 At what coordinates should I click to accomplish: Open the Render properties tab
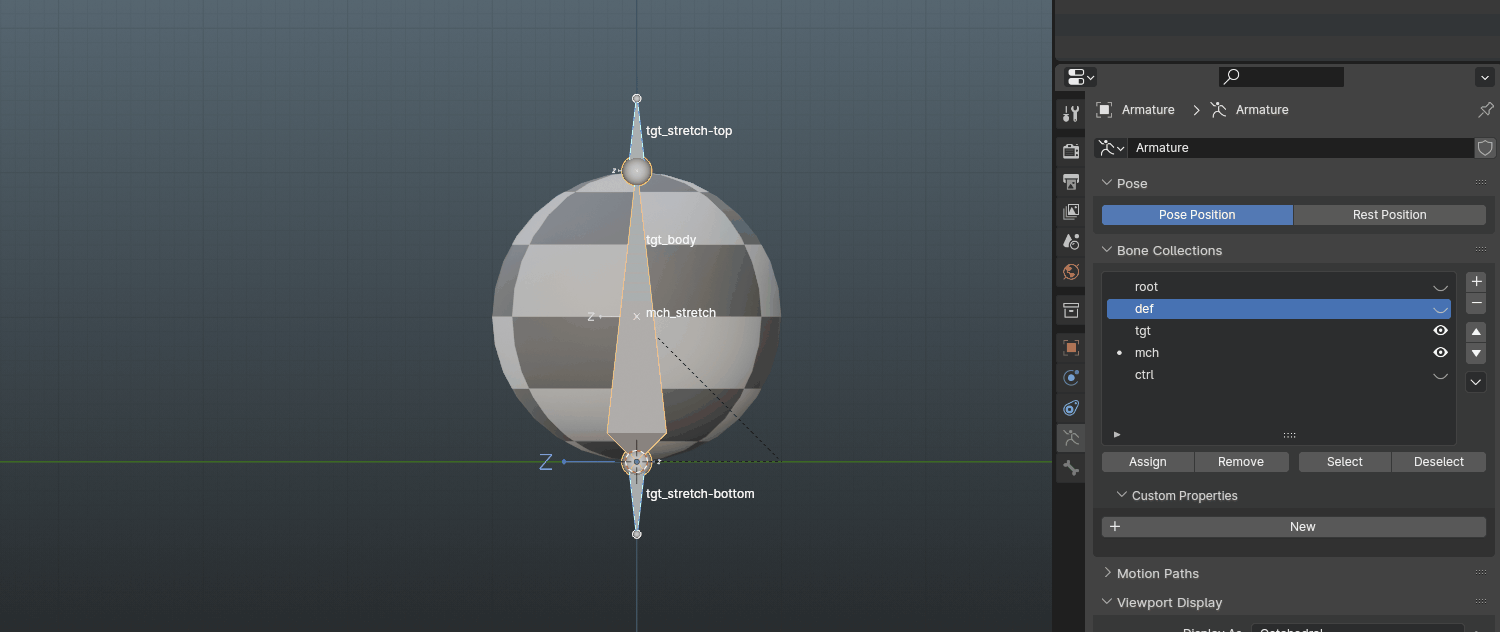coord(1070,150)
